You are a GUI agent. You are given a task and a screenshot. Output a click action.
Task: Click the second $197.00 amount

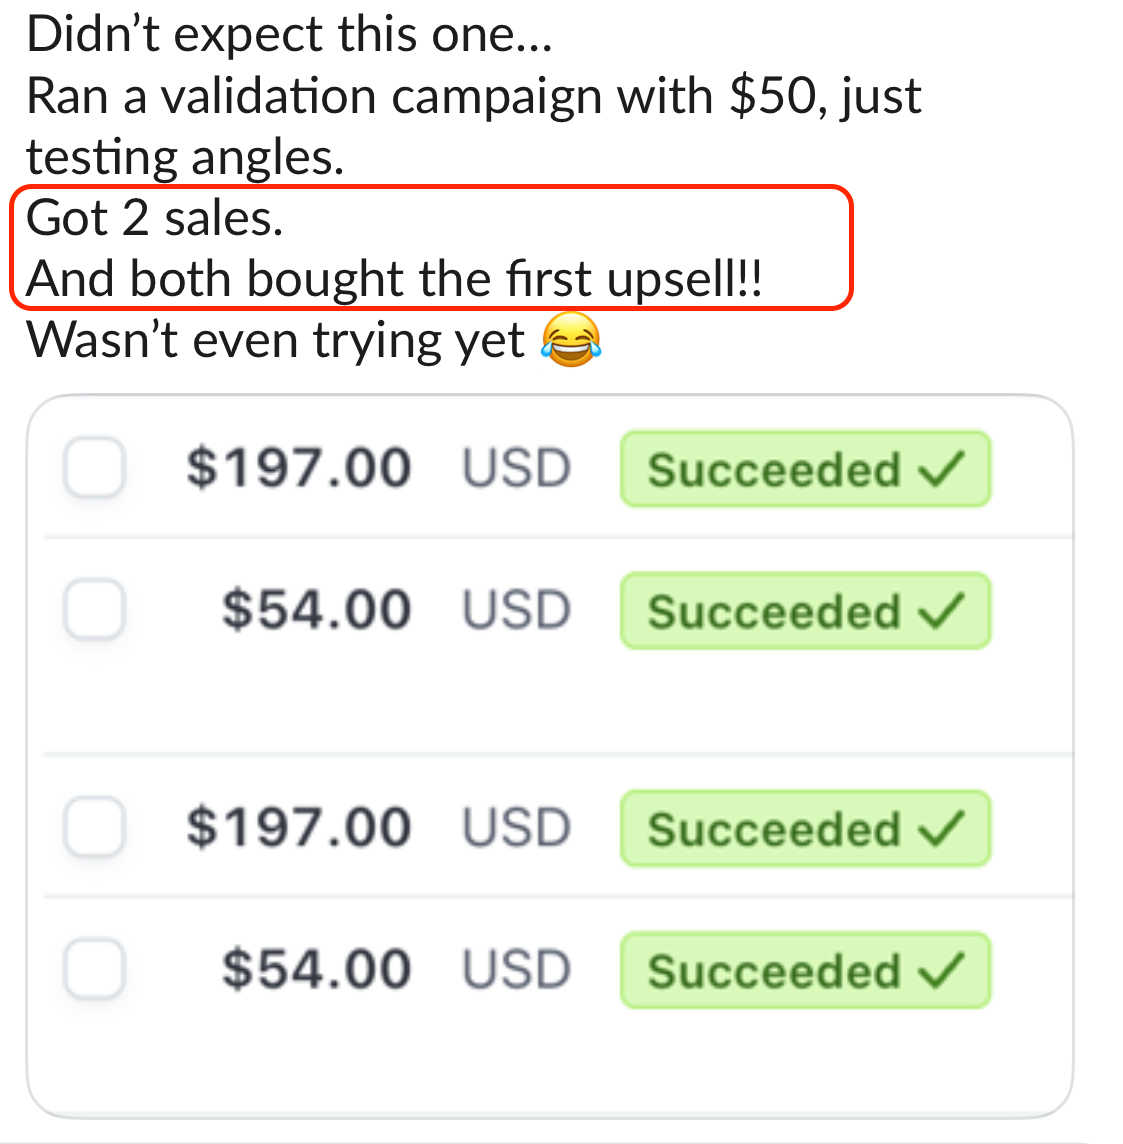click(x=298, y=828)
